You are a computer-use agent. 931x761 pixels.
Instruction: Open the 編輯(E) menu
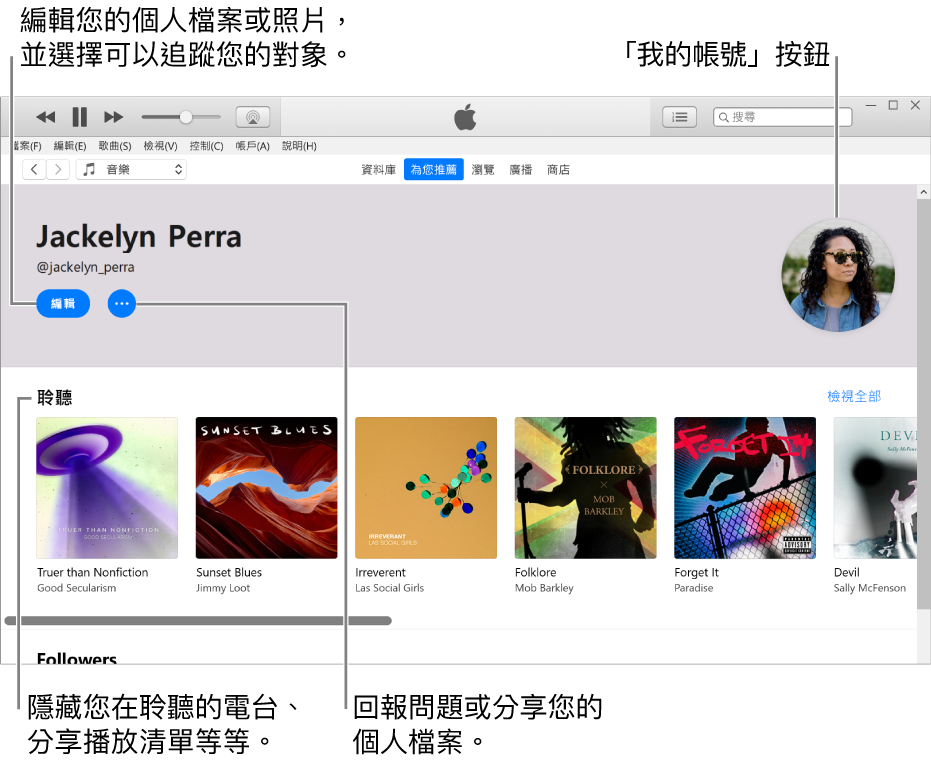[x=69, y=146]
